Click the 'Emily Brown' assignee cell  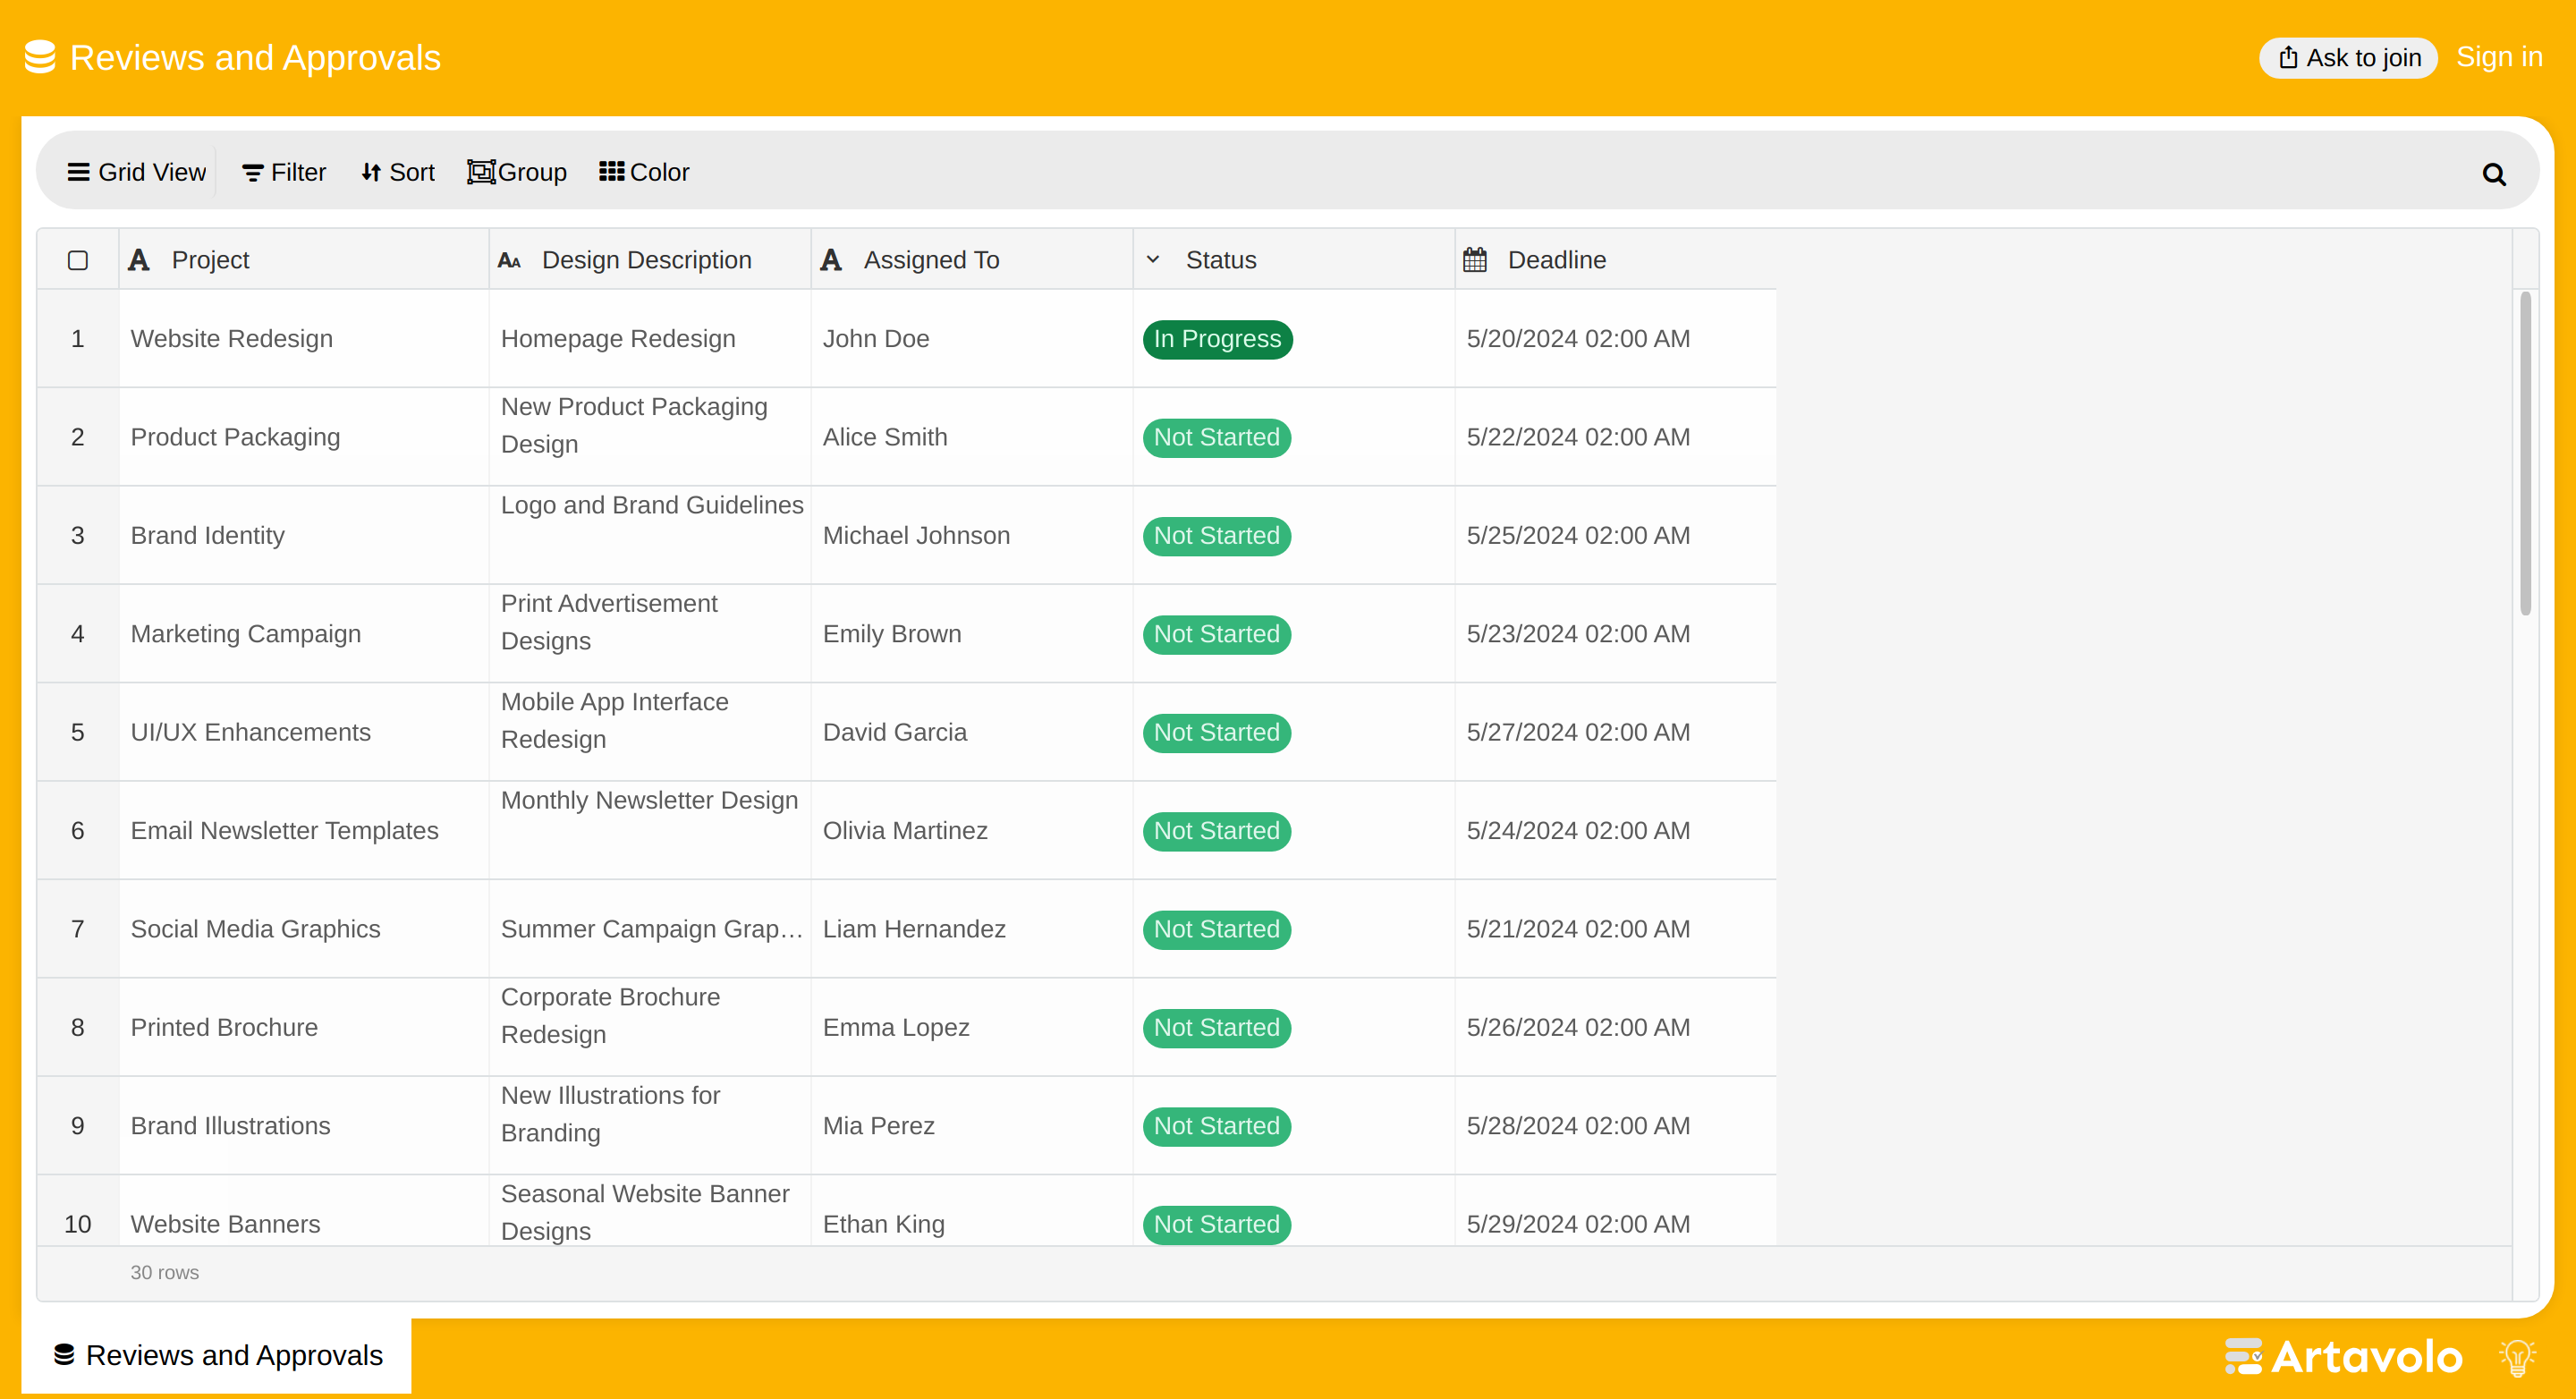point(972,634)
